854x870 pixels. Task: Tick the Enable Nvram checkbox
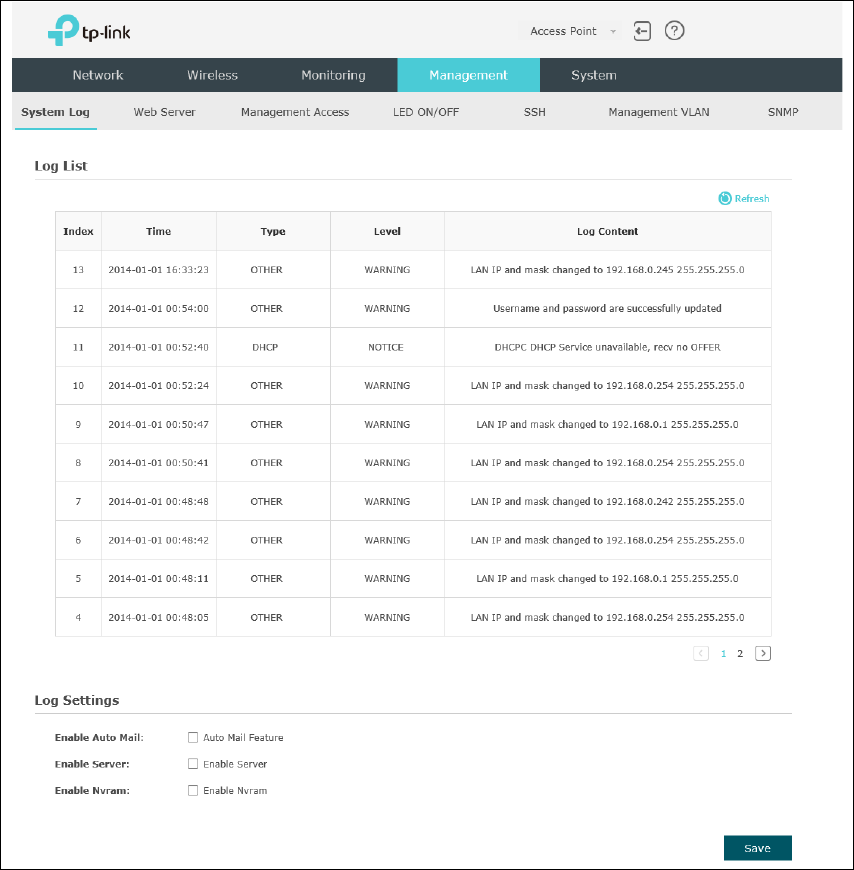pyautogui.click(x=193, y=791)
